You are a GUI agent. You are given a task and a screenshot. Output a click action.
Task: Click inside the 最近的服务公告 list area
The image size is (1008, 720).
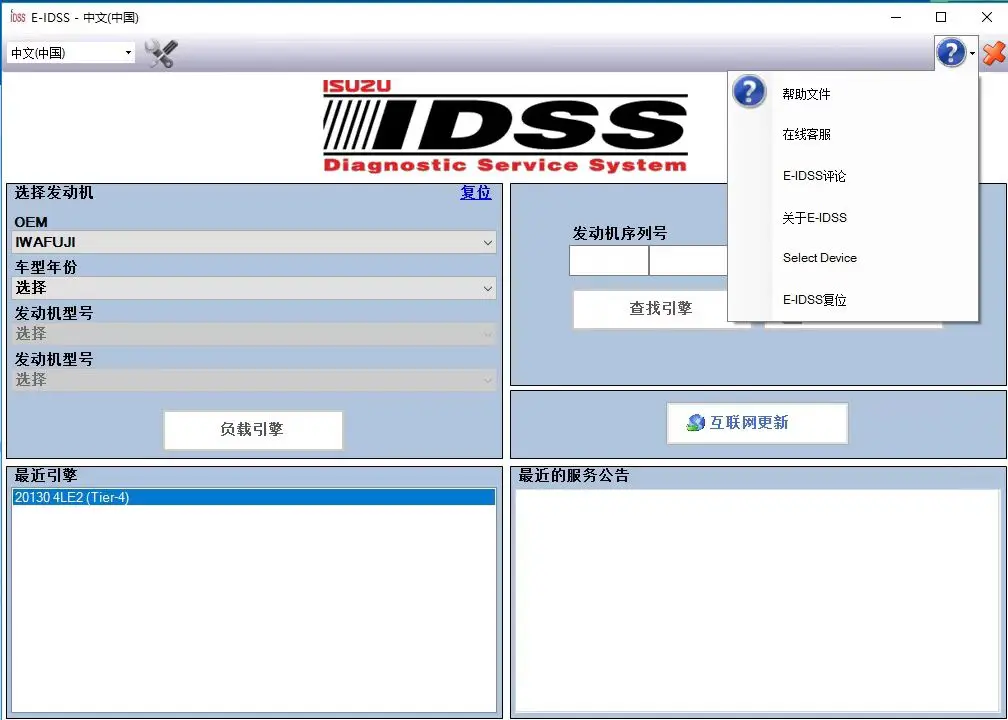click(x=758, y=601)
